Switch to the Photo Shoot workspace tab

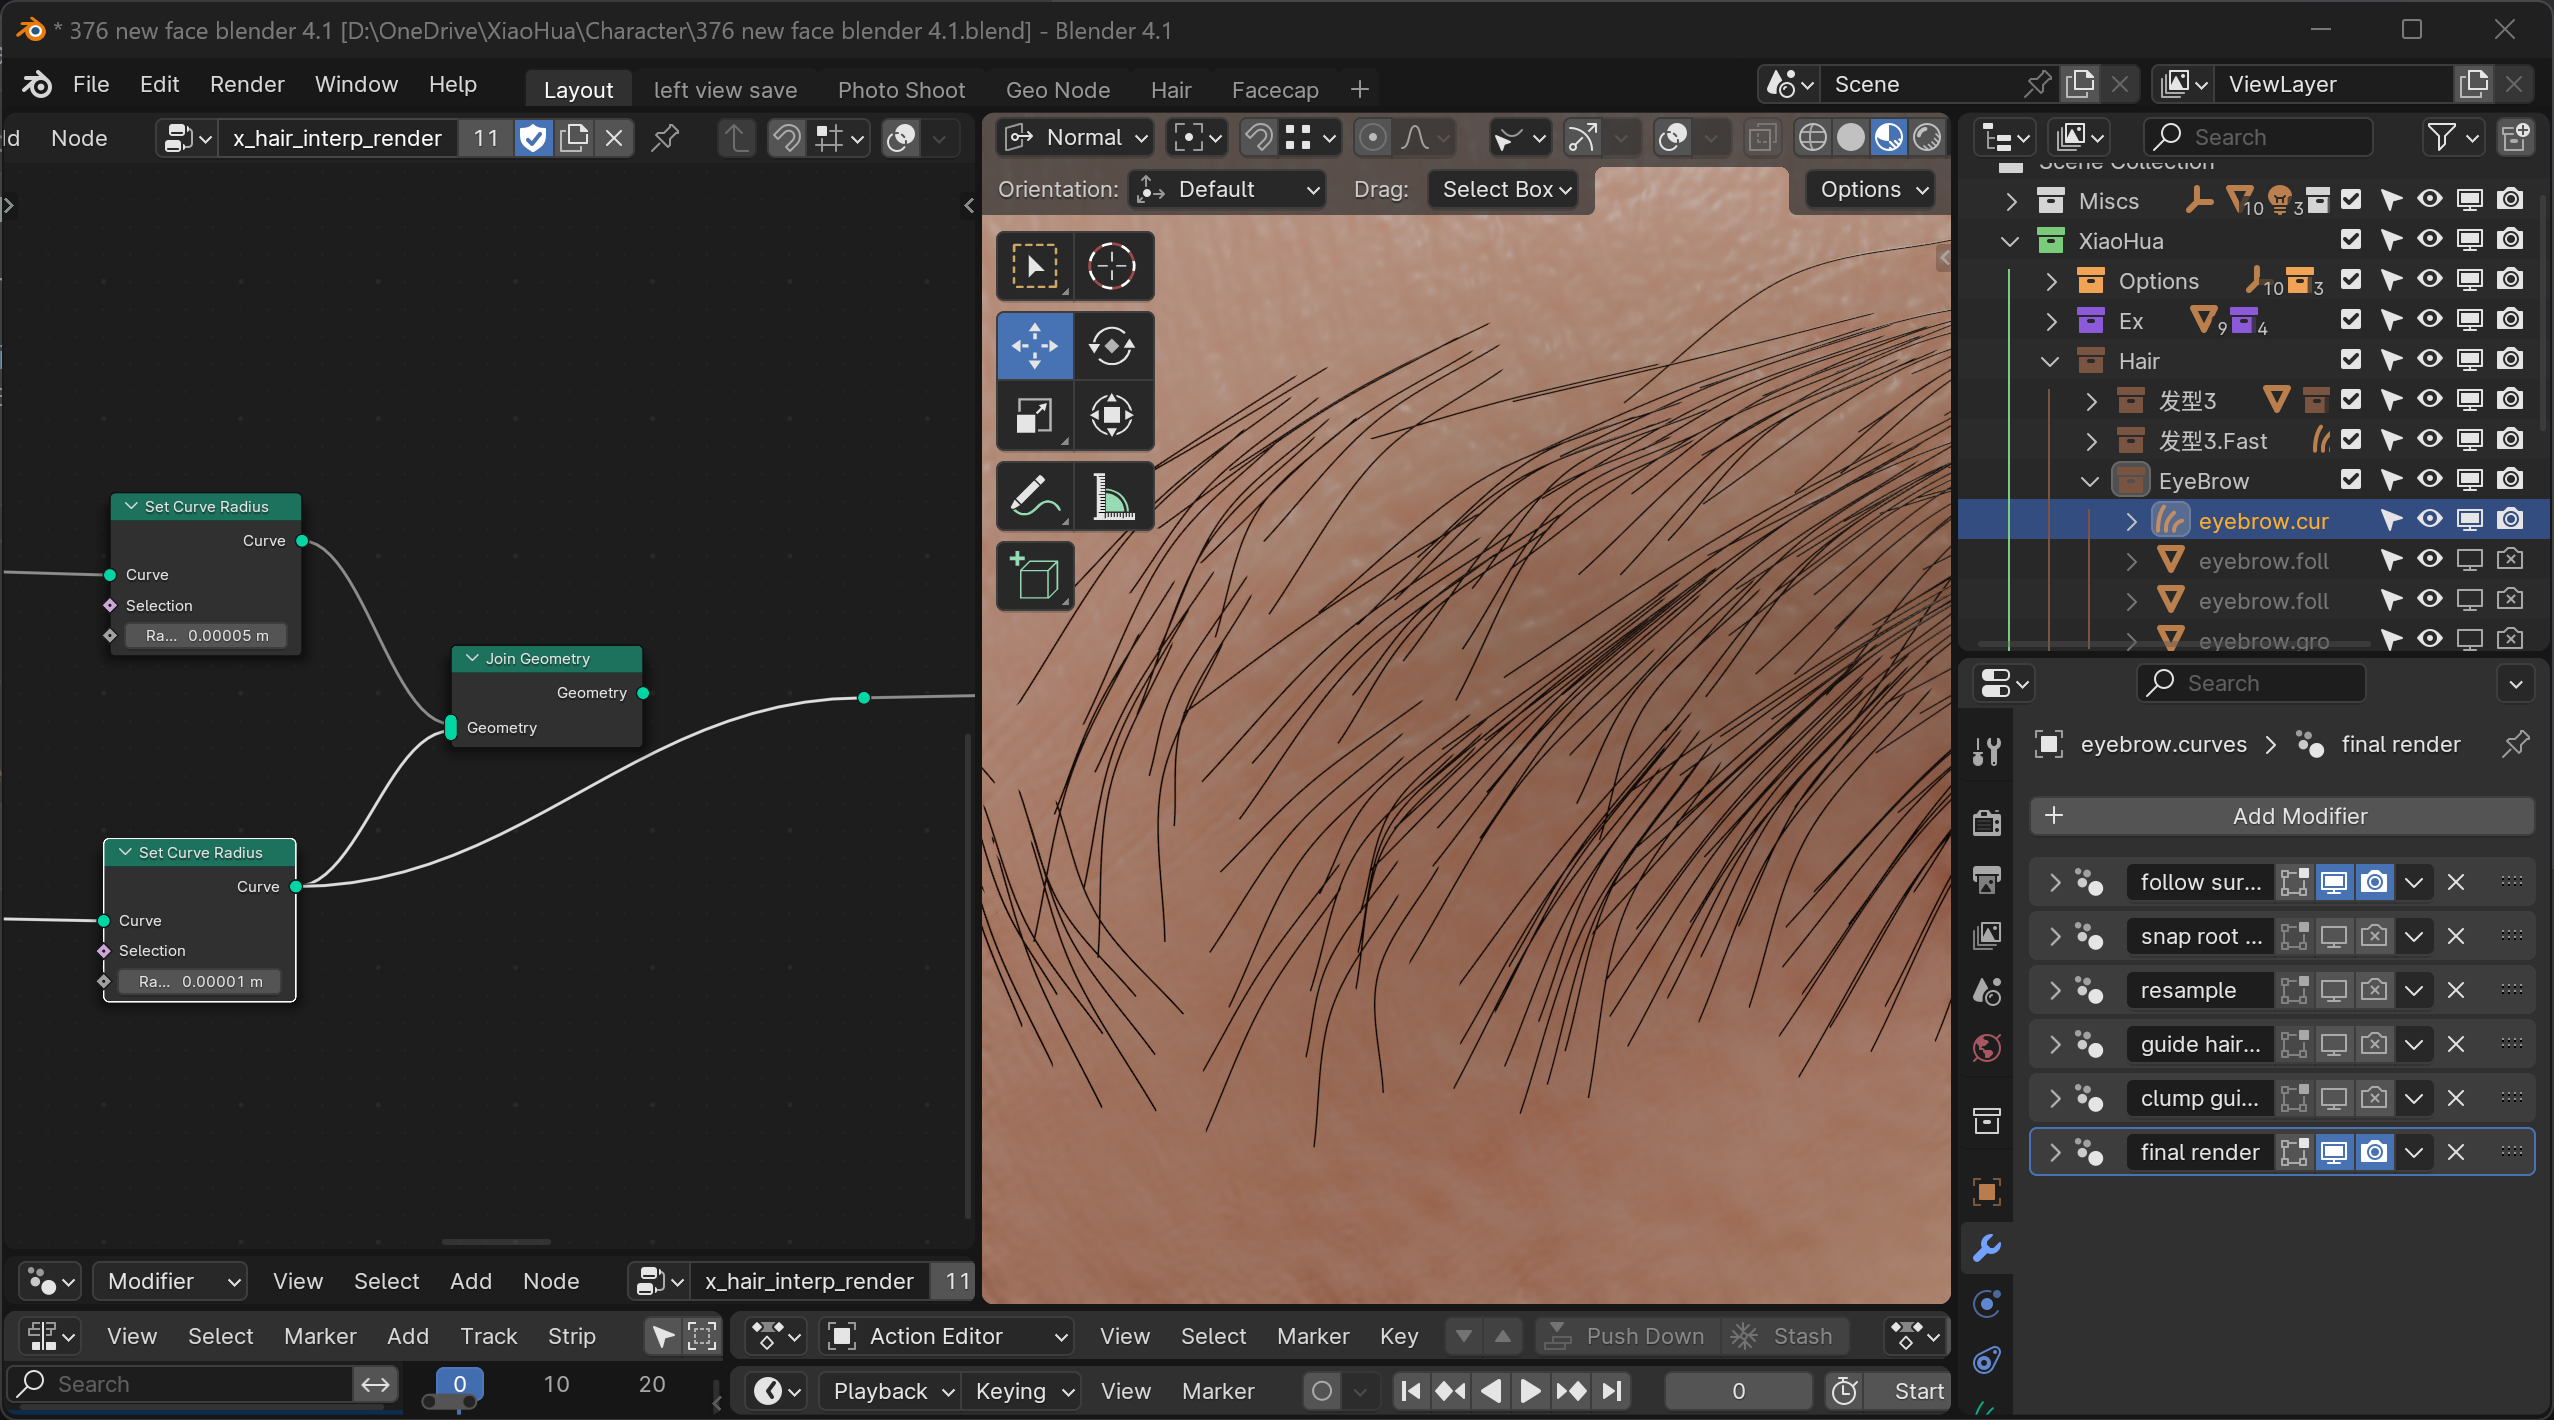tap(901, 89)
